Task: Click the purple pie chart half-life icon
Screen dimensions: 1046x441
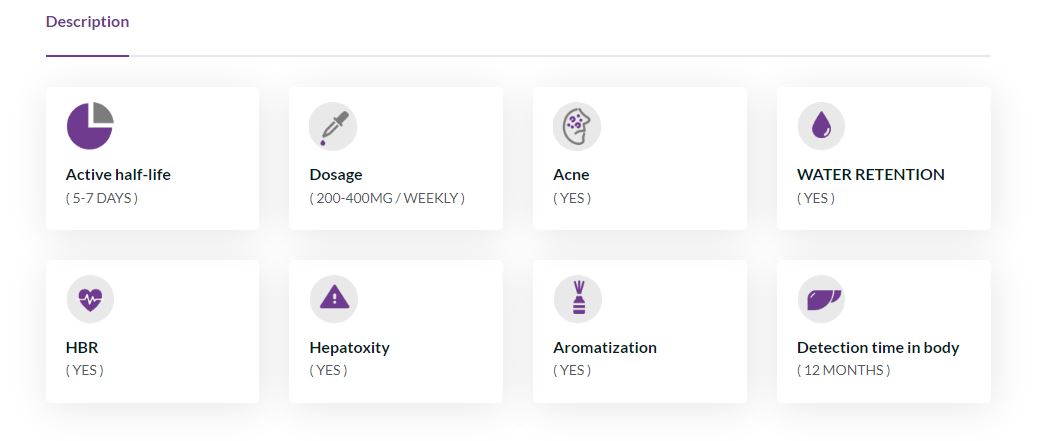Action: point(90,125)
